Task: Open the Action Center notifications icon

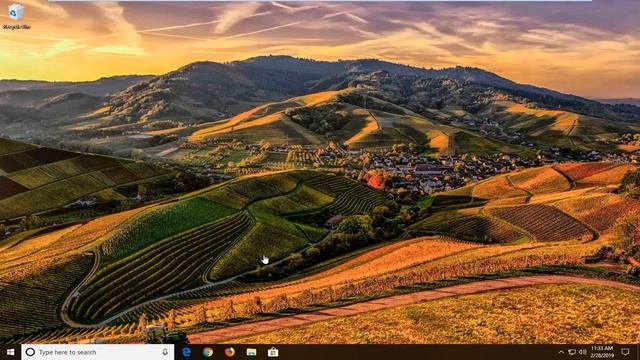Action: point(625,352)
